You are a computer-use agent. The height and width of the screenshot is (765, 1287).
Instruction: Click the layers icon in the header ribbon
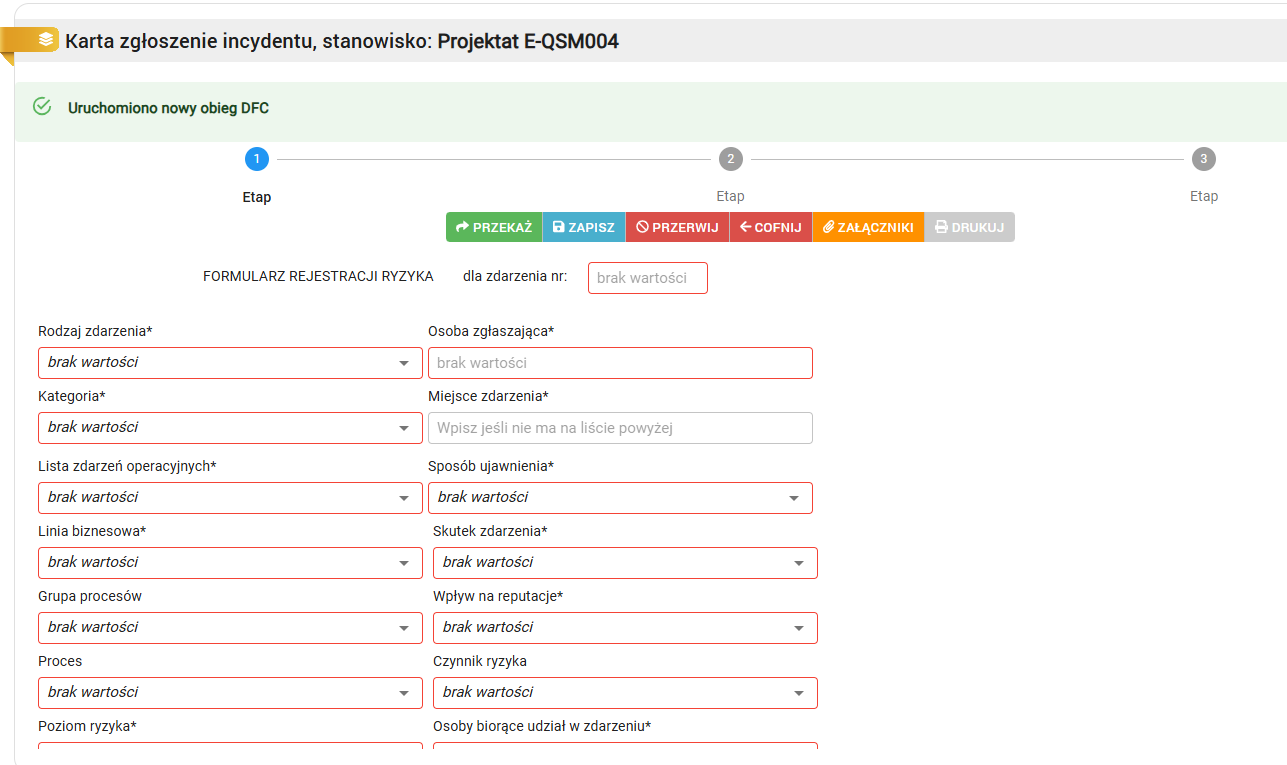pyautogui.click(x=46, y=40)
